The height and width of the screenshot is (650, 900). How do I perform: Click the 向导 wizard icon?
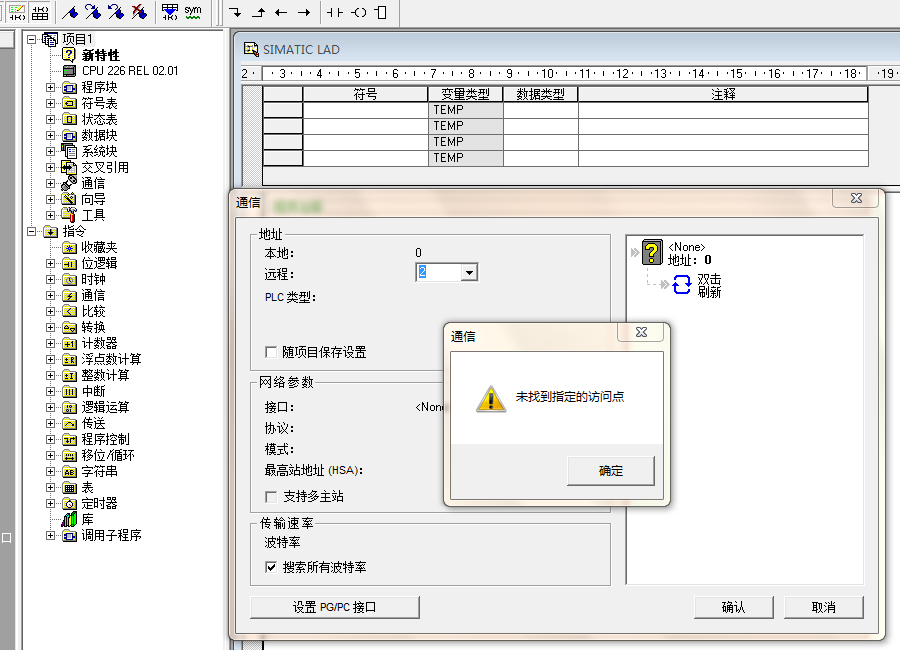point(69,199)
